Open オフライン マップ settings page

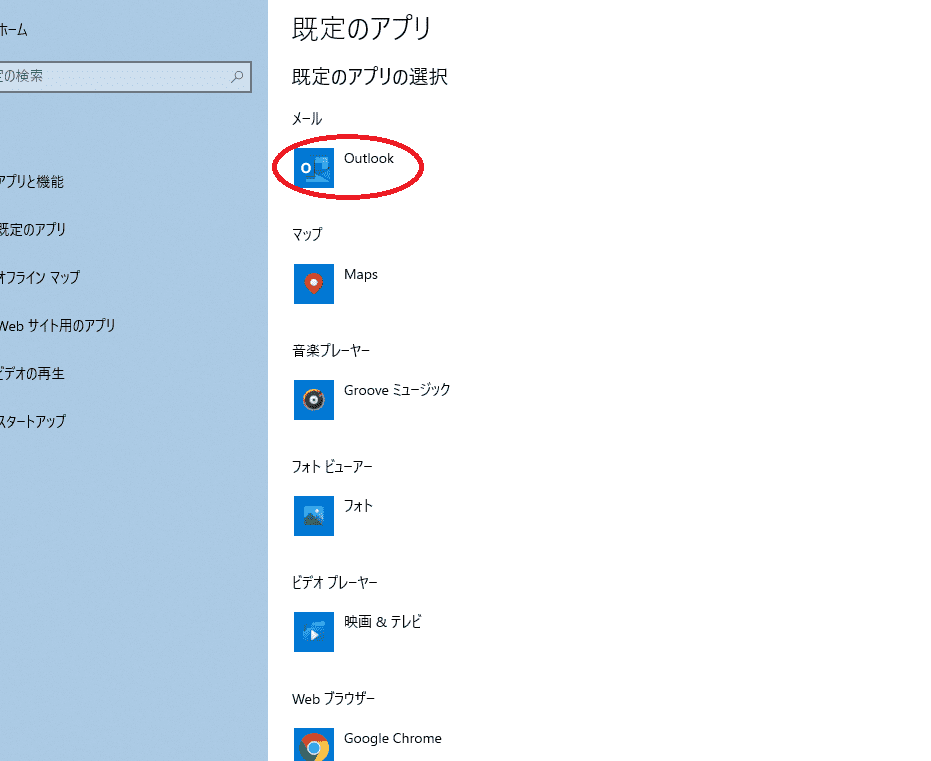click(40, 278)
